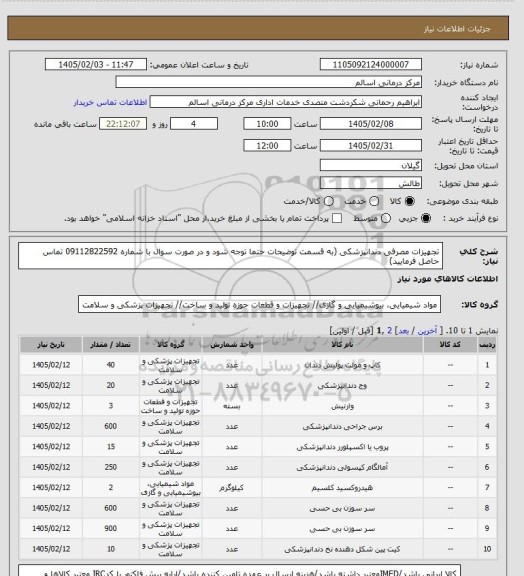This screenshot has width=524, height=576.
Task: Select item کیت پین شکل دهنده نخ دندانپزشکی
Action: tap(342, 549)
